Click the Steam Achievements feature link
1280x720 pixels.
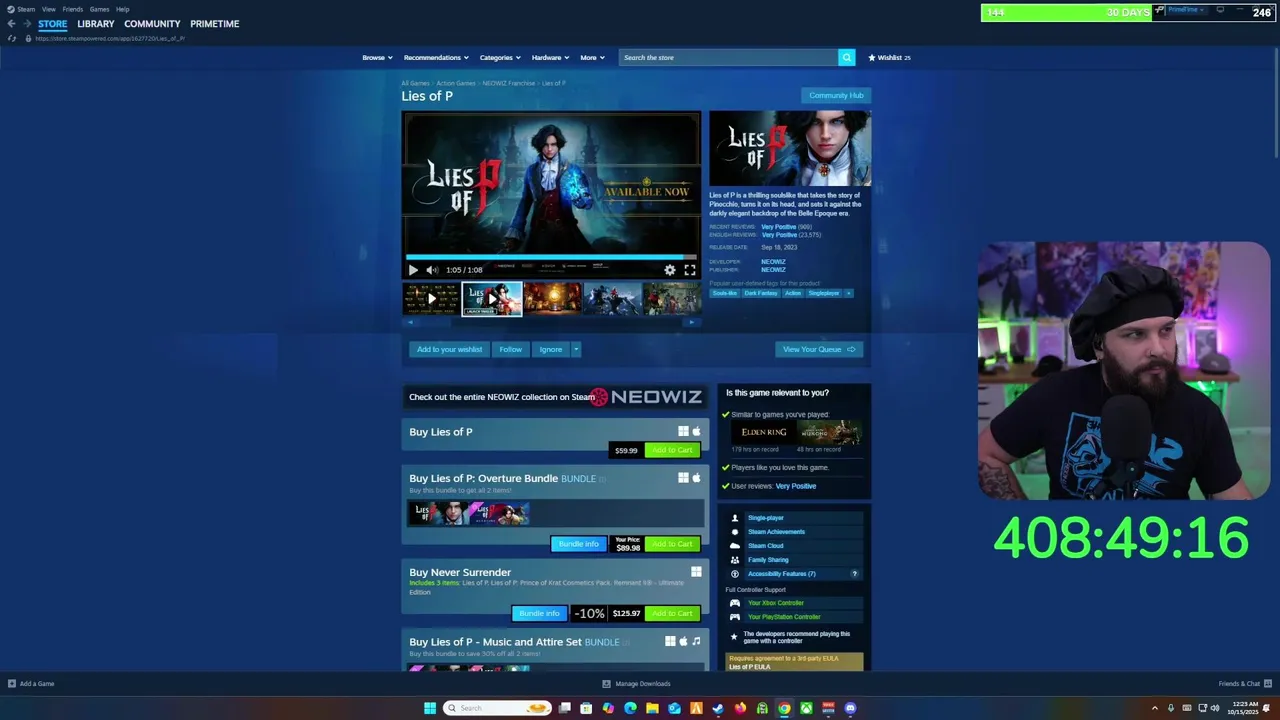pyautogui.click(x=776, y=532)
